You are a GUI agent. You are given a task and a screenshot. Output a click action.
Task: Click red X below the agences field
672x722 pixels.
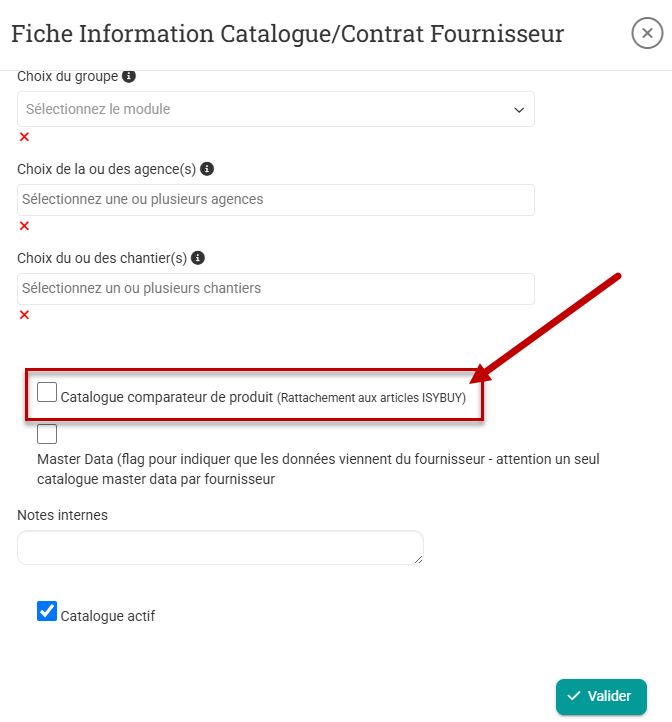[24, 226]
